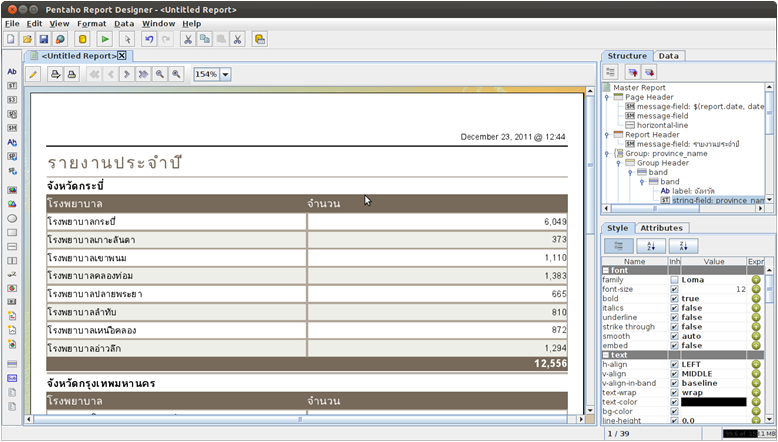Toggle inherit checkbox for font-size

[674, 289]
